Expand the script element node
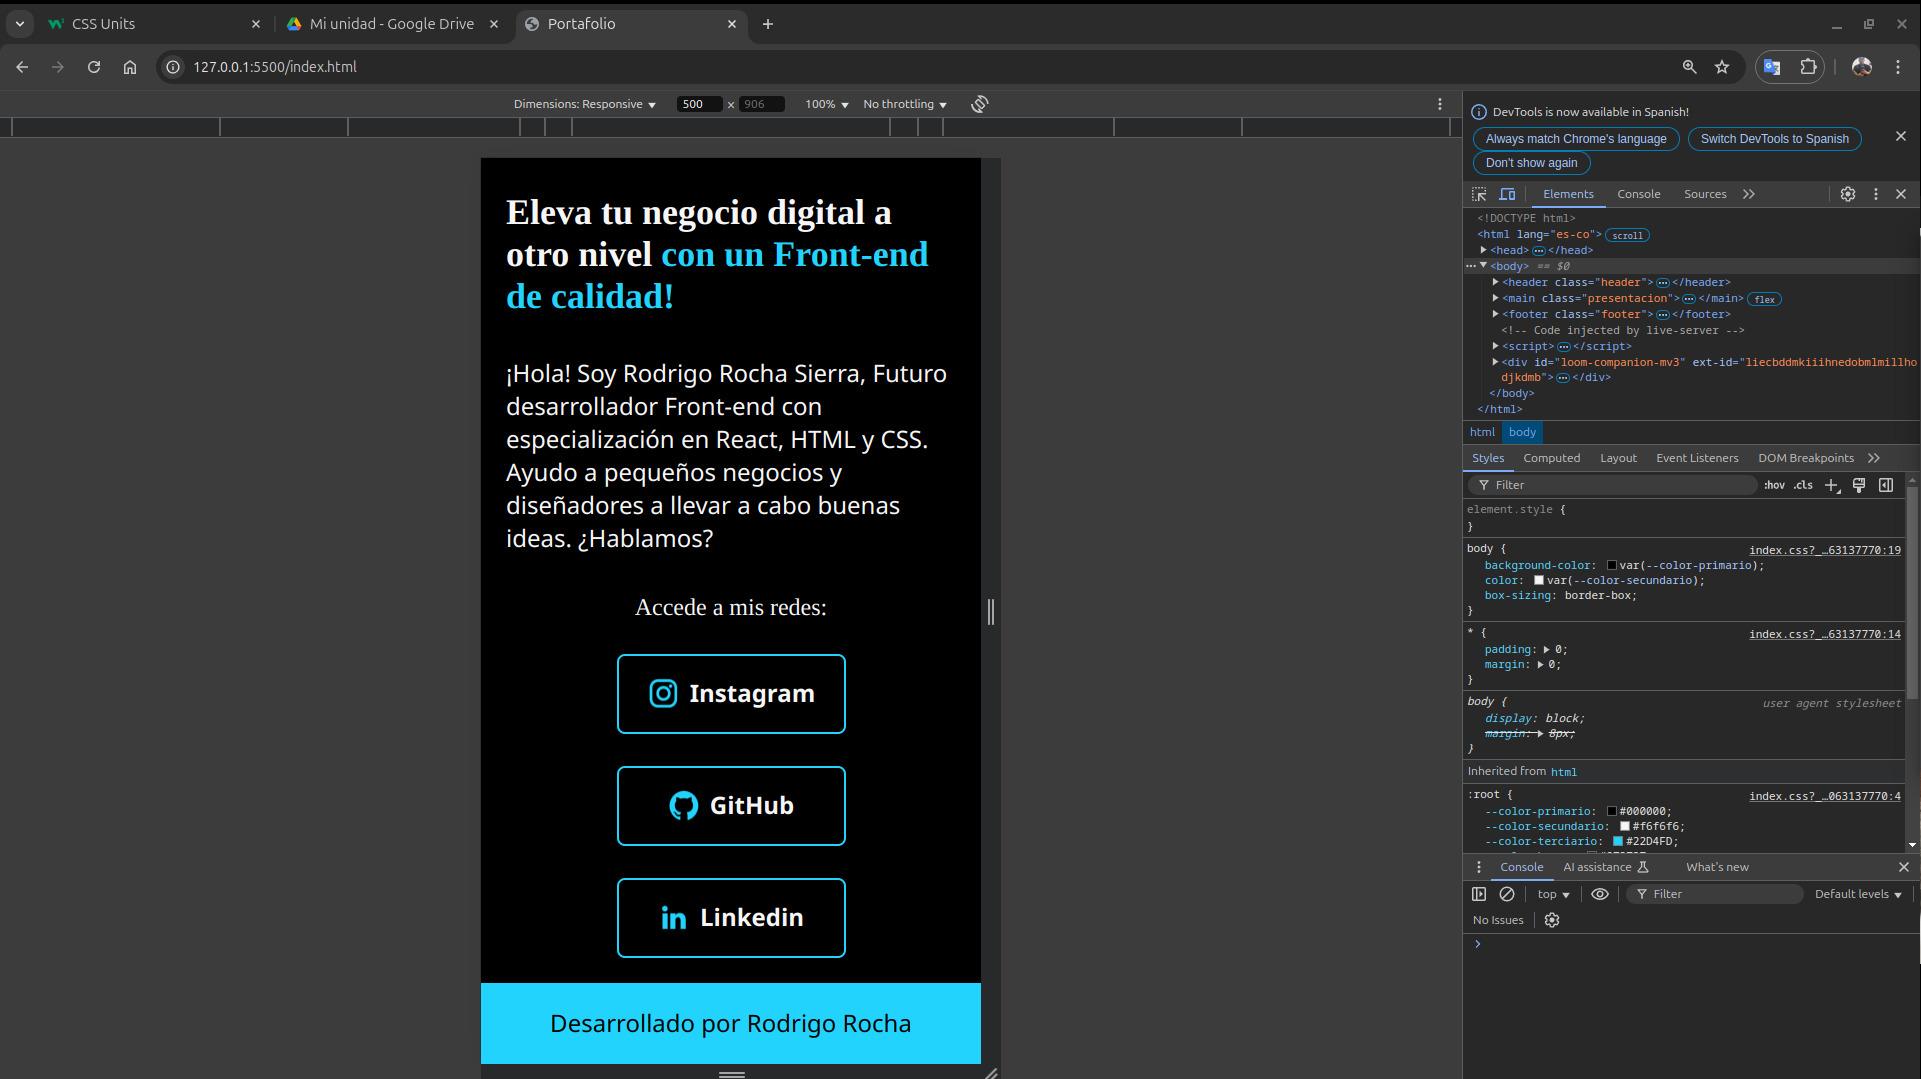Viewport: 1921px width, 1079px height. pyautogui.click(x=1496, y=346)
